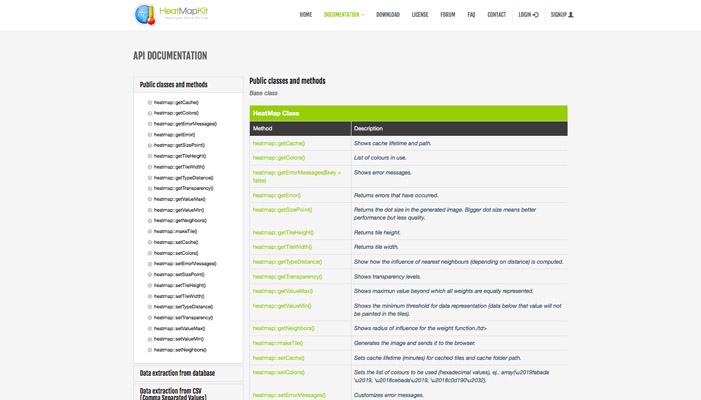The image size is (701, 400).
Task: Click the Login button with arrow icon
Action: pyautogui.click(x=528, y=15)
